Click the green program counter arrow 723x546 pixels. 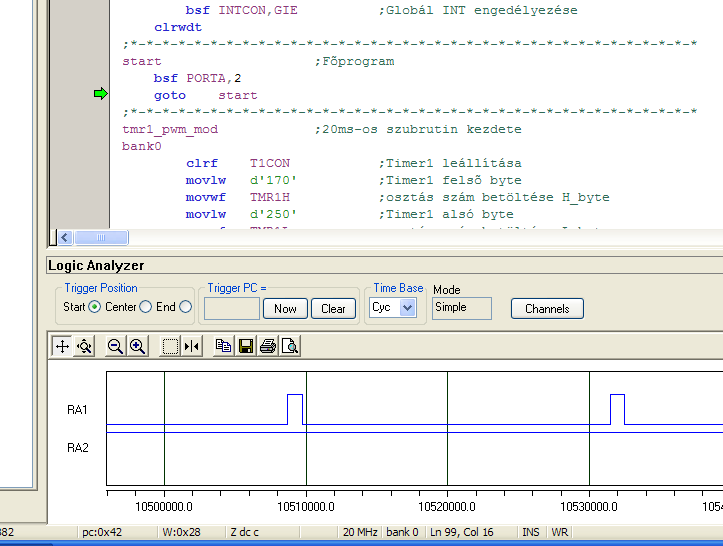(100, 94)
